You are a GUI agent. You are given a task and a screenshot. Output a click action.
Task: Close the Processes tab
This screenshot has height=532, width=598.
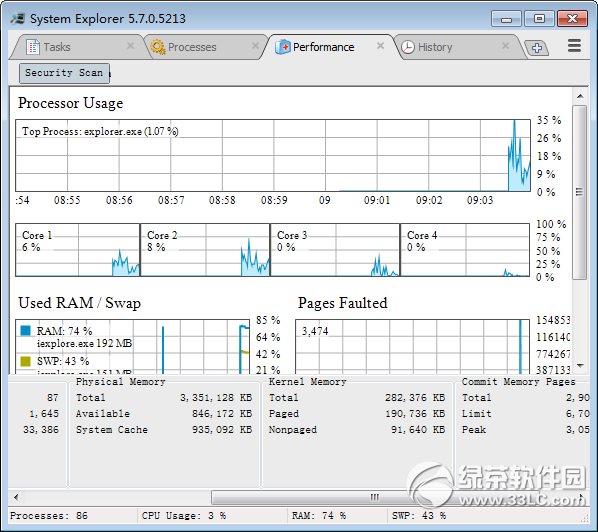tap(255, 46)
